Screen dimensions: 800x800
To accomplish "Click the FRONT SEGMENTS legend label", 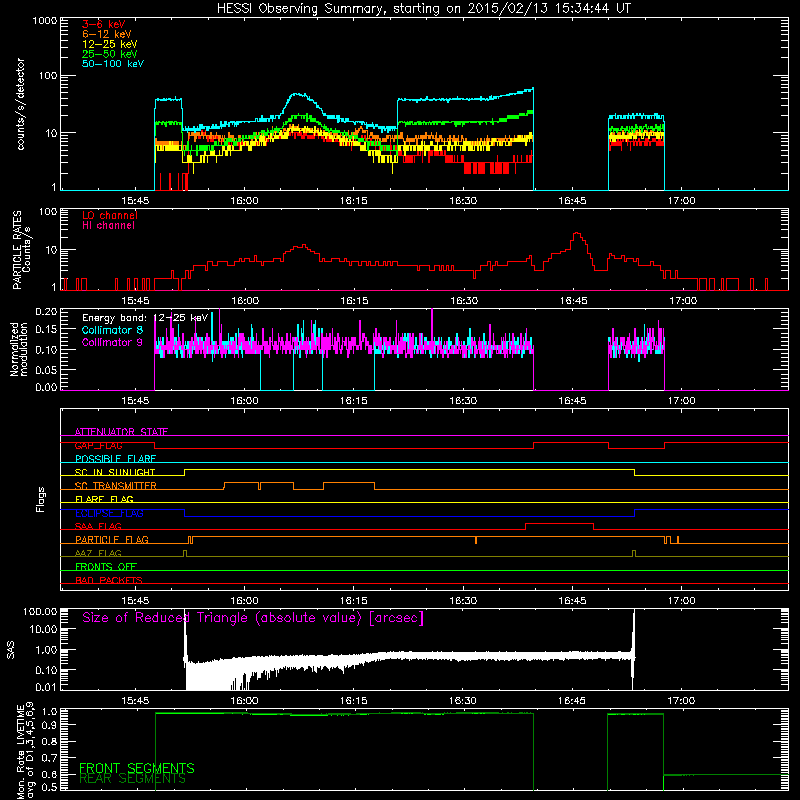I will [137, 768].
